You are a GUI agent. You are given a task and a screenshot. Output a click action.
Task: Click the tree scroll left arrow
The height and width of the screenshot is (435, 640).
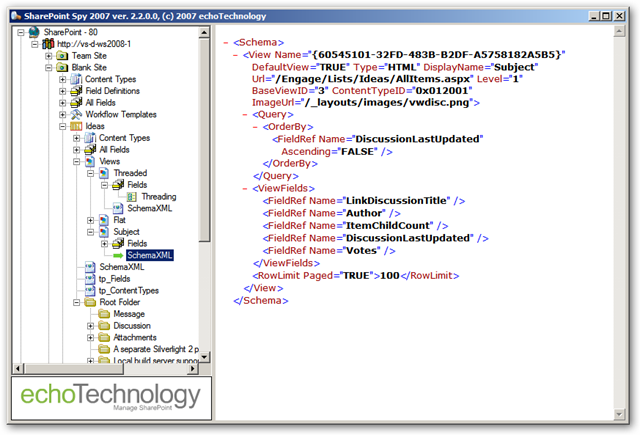(x=18, y=369)
